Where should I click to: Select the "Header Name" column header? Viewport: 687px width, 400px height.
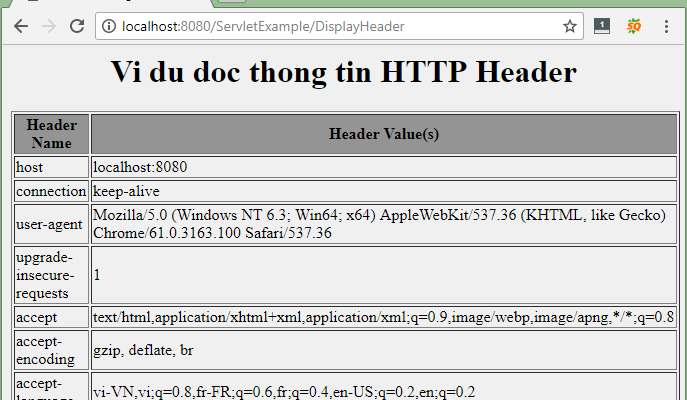52,133
